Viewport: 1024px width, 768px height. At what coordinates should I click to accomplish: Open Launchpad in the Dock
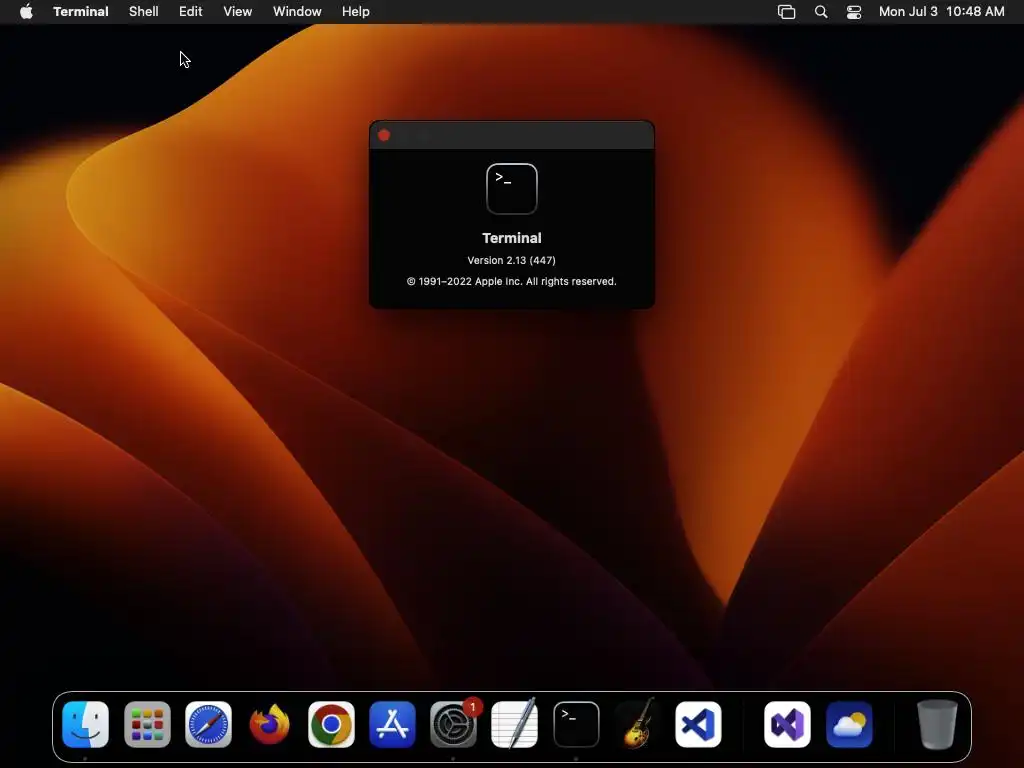tap(147, 724)
